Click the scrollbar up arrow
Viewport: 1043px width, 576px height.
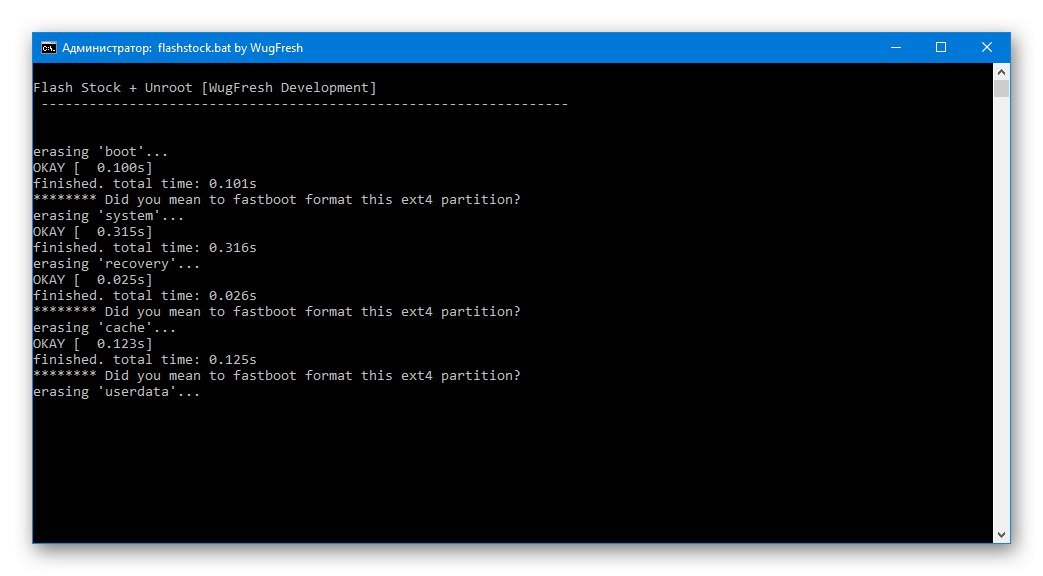1001,71
